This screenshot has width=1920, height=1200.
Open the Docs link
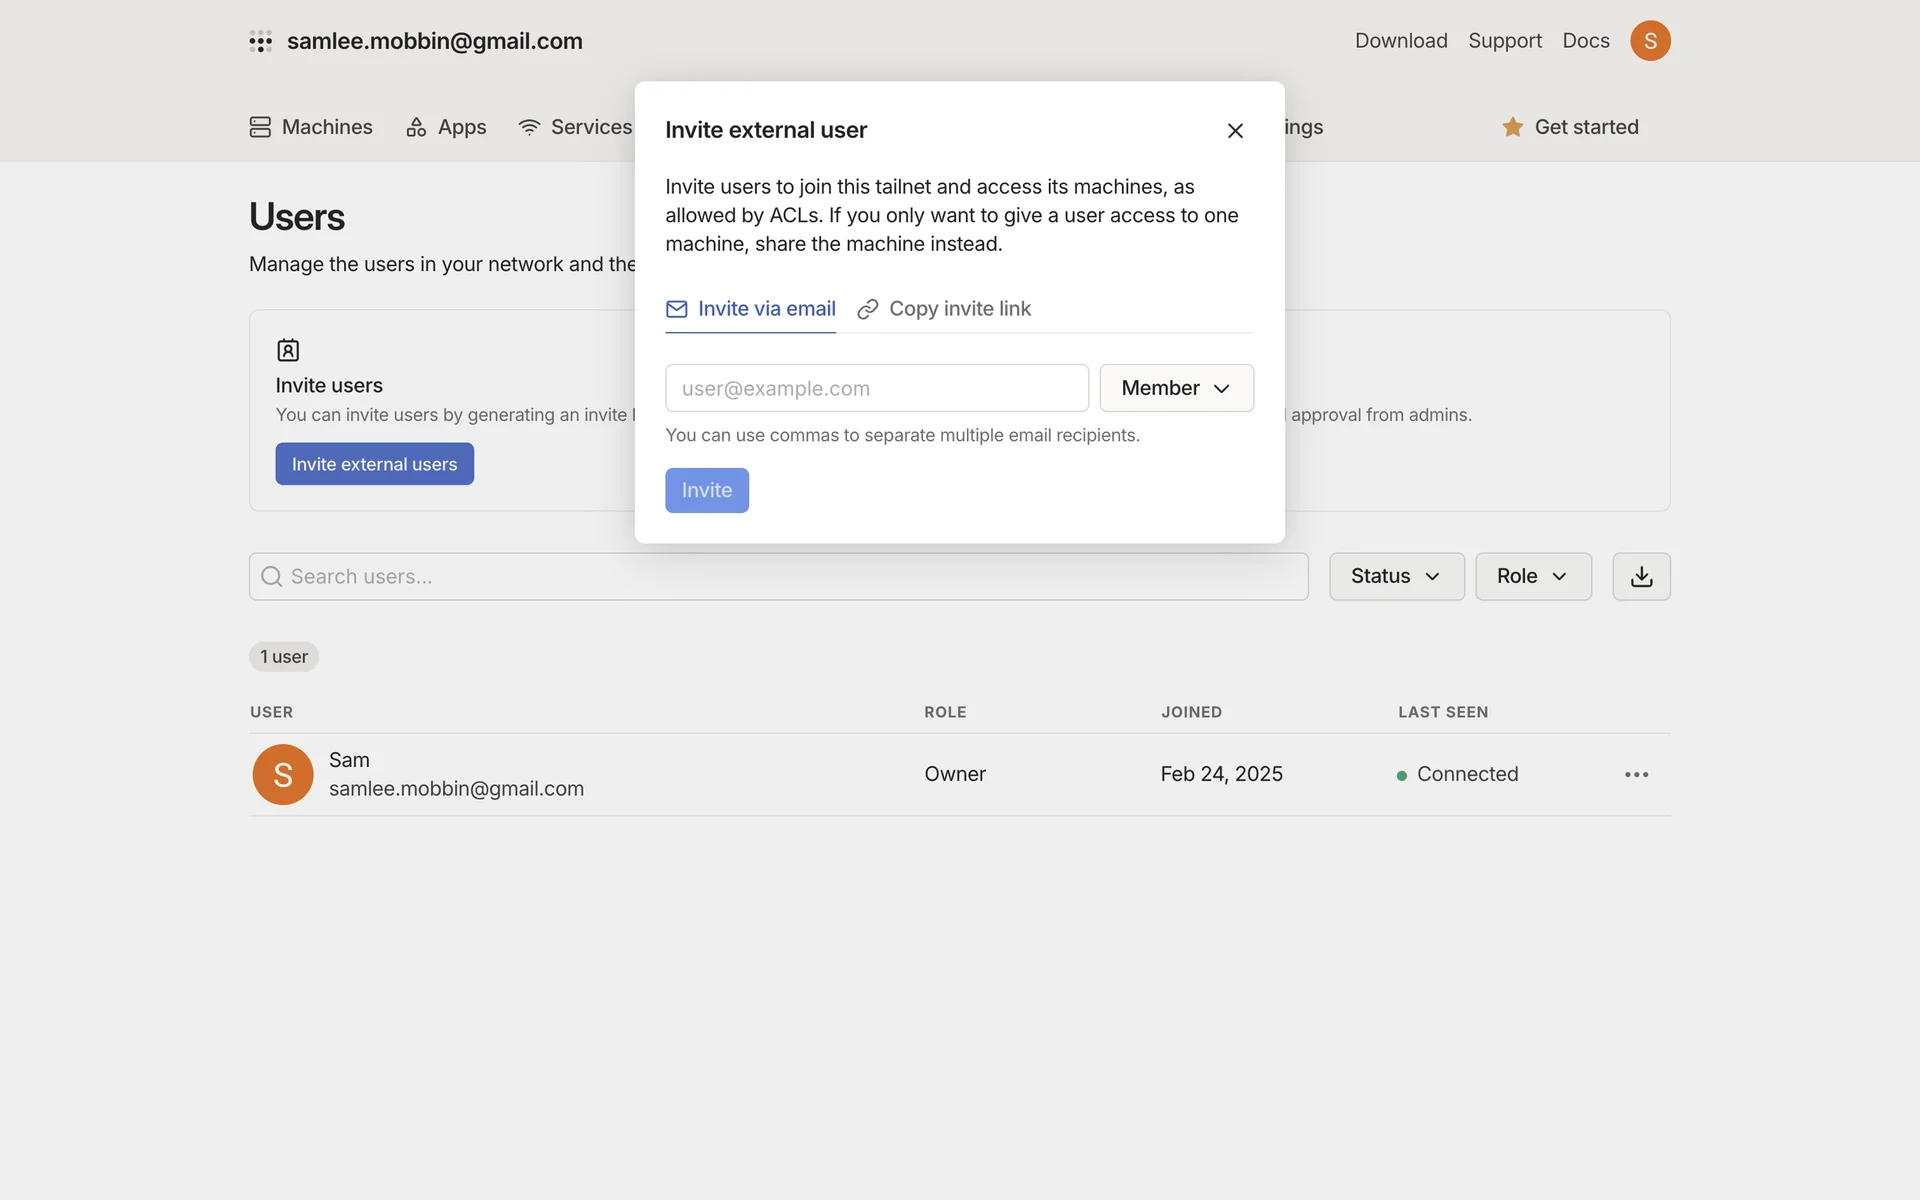click(x=1585, y=41)
